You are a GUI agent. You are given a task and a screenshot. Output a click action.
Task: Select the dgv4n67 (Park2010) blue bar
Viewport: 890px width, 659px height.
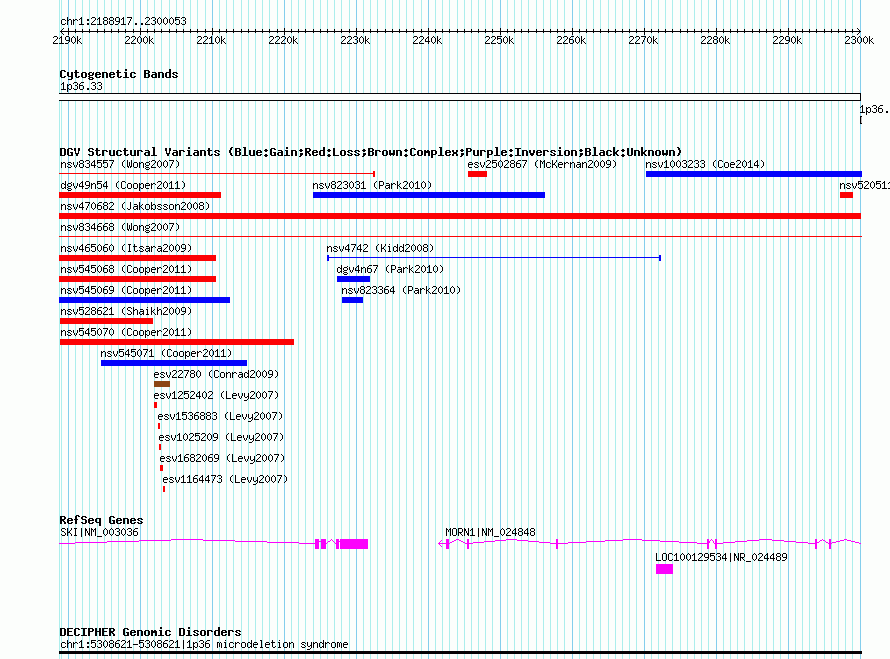[353, 279]
